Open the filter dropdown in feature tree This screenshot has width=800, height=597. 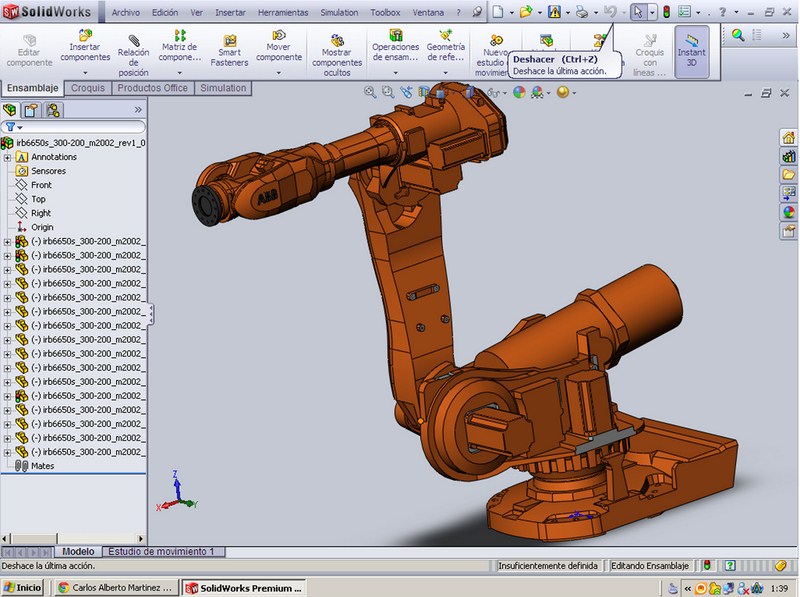(20, 127)
